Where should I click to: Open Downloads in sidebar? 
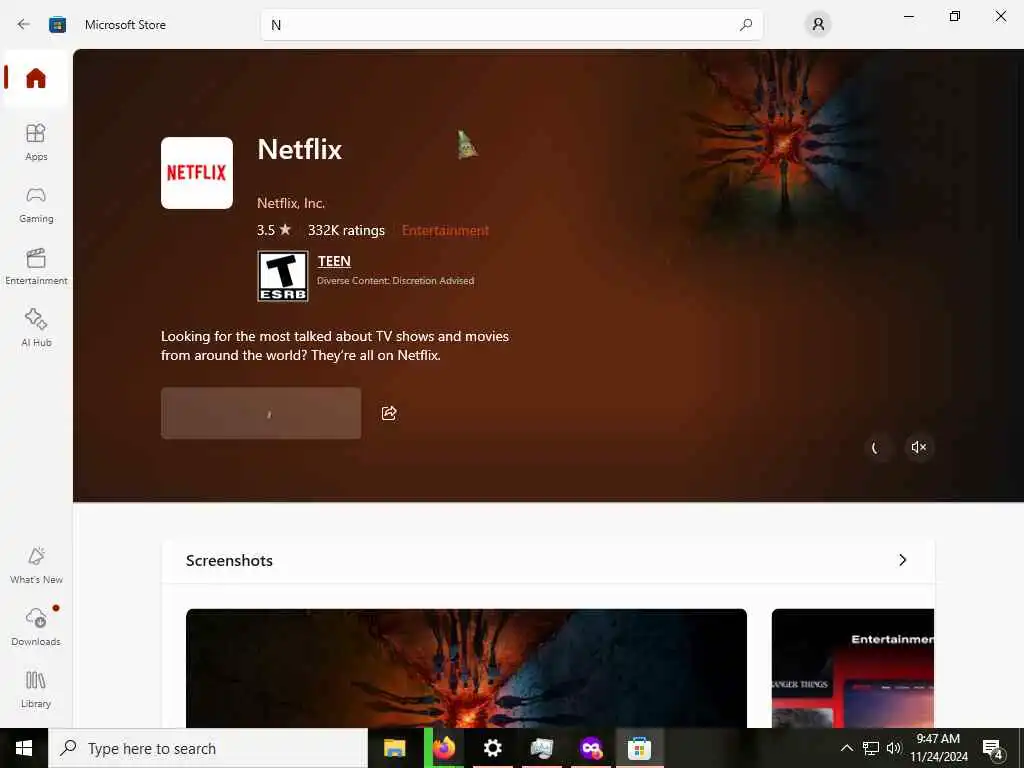(x=36, y=627)
